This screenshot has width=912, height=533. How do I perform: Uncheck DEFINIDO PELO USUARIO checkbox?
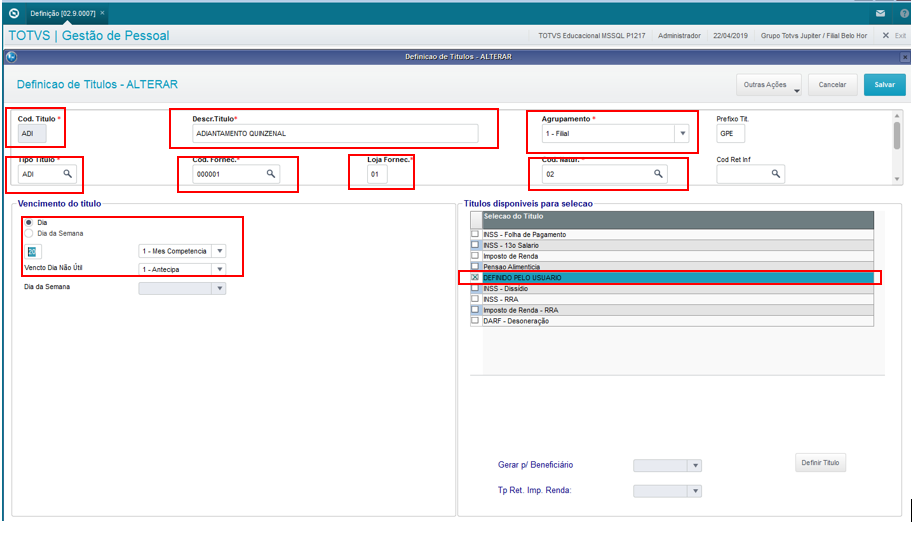(475, 278)
